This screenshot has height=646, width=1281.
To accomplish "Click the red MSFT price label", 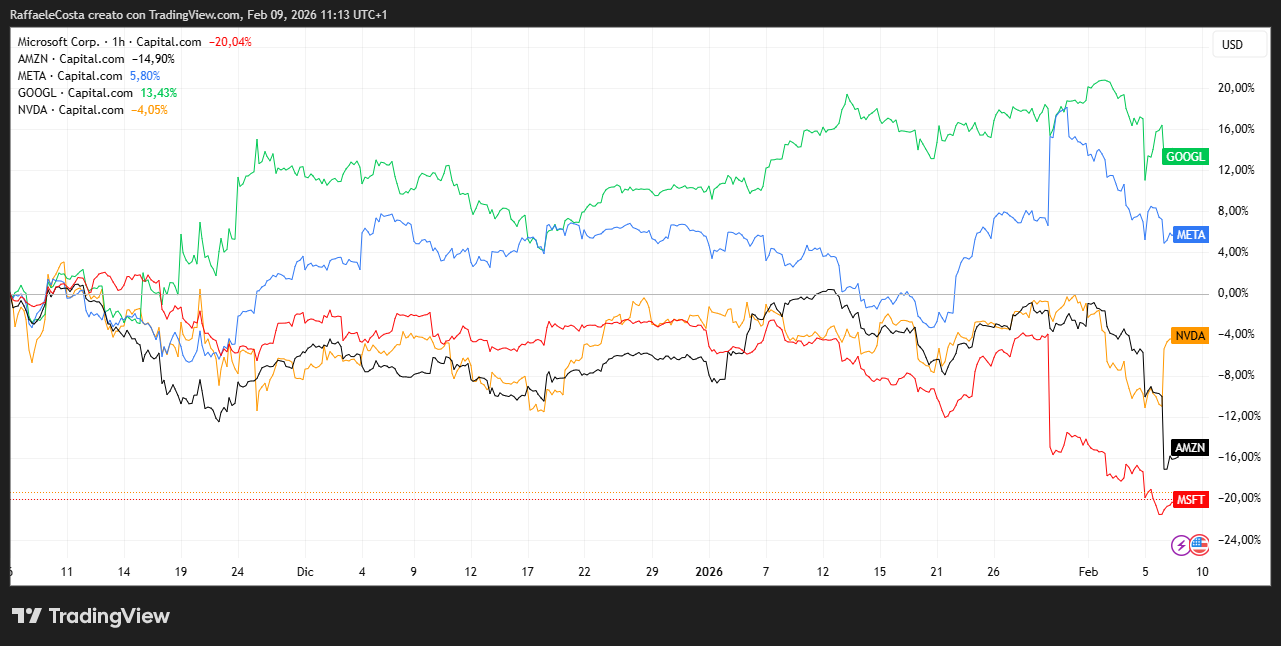I will pyautogui.click(x=1191, y=500).
